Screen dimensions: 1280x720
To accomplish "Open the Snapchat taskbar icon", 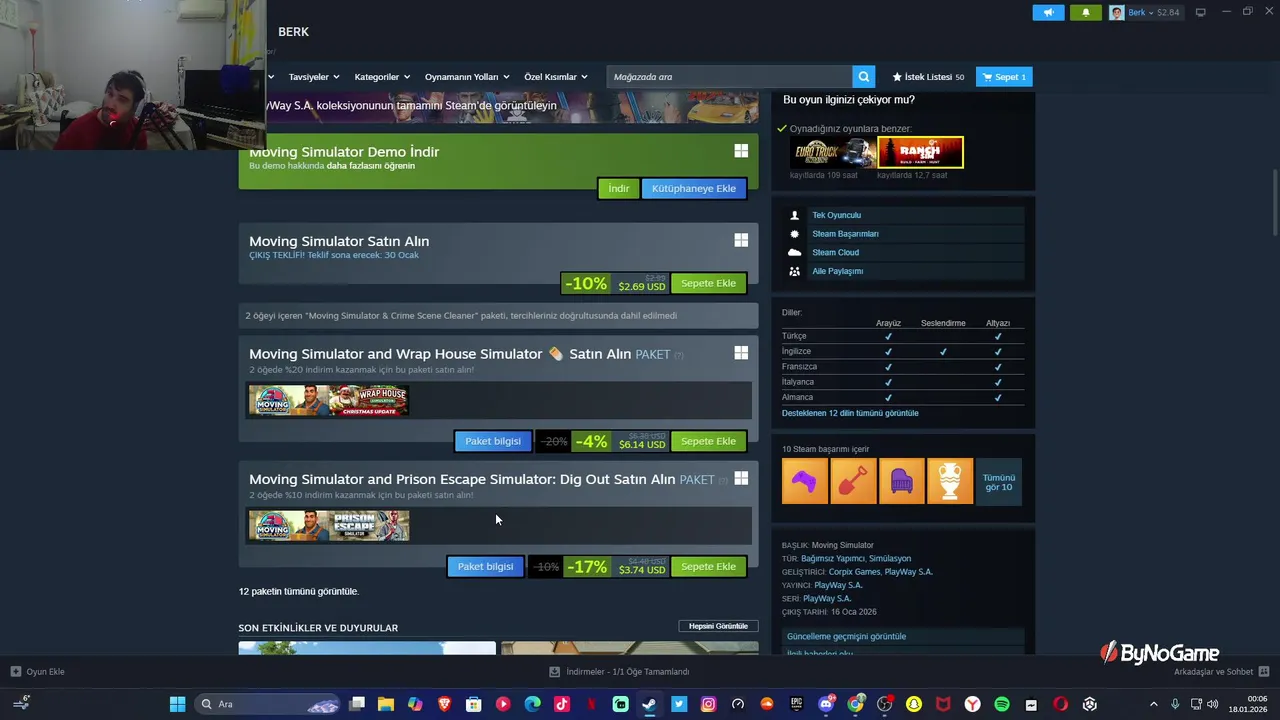I will (x=913, y=704).
